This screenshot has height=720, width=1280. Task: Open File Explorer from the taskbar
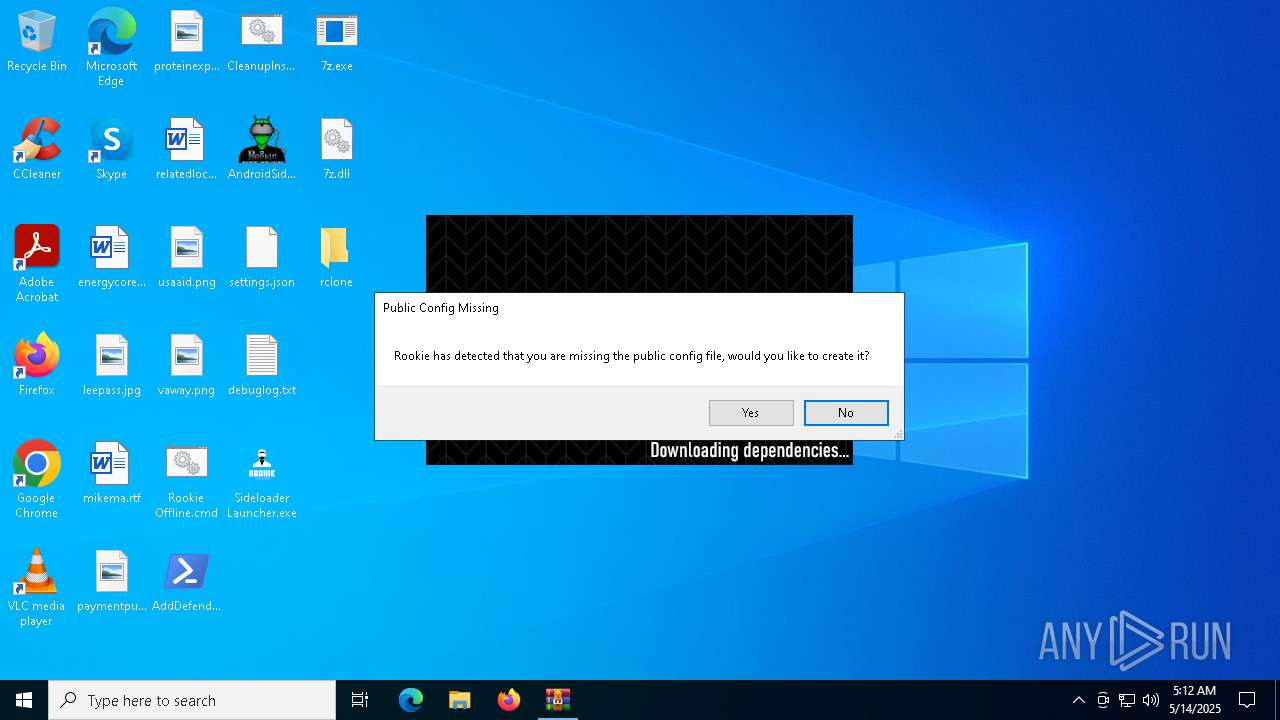(460, 700)
